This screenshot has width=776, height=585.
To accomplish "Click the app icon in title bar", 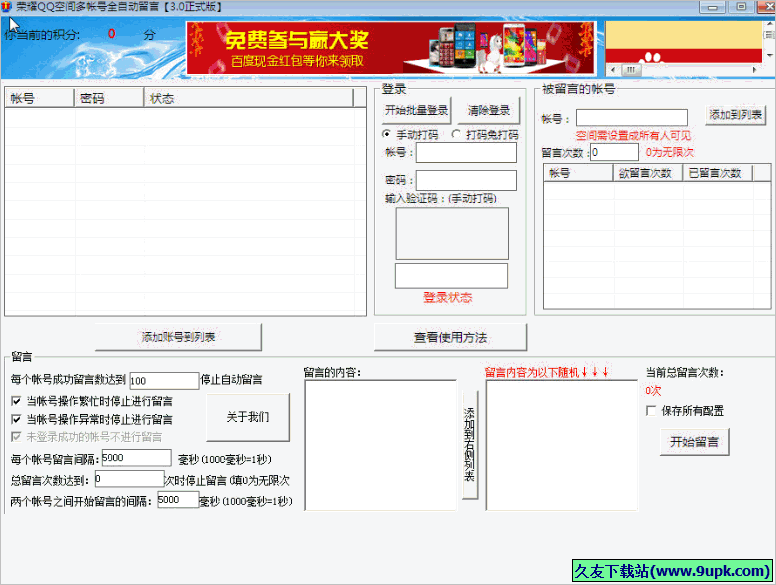I will tap(6, 7).
